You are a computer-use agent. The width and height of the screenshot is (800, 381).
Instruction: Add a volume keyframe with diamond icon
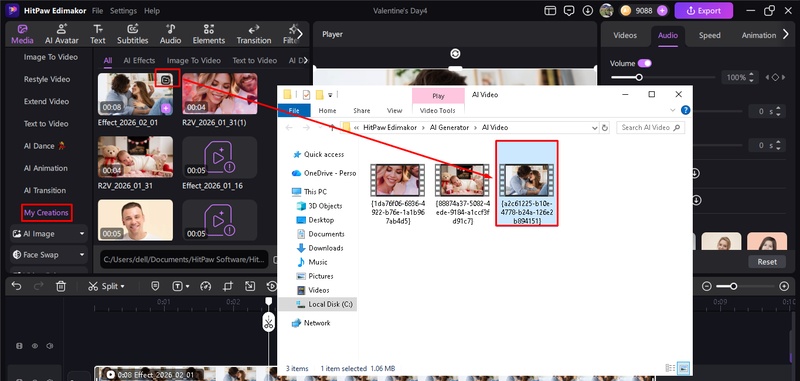click(x=775, y=78)
